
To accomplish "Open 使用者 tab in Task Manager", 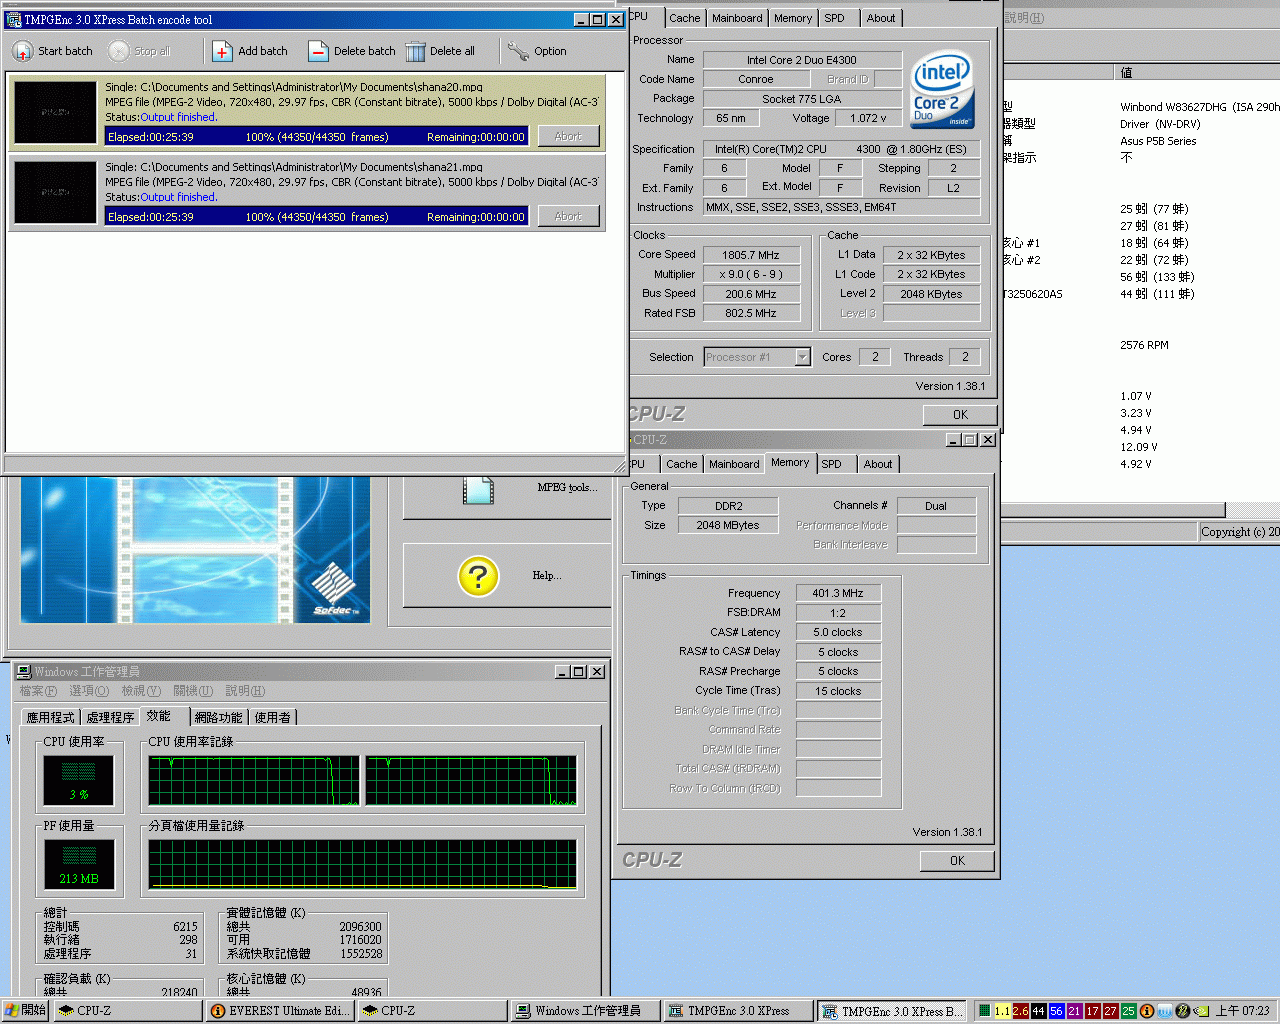I will click(x=272, y=717).
